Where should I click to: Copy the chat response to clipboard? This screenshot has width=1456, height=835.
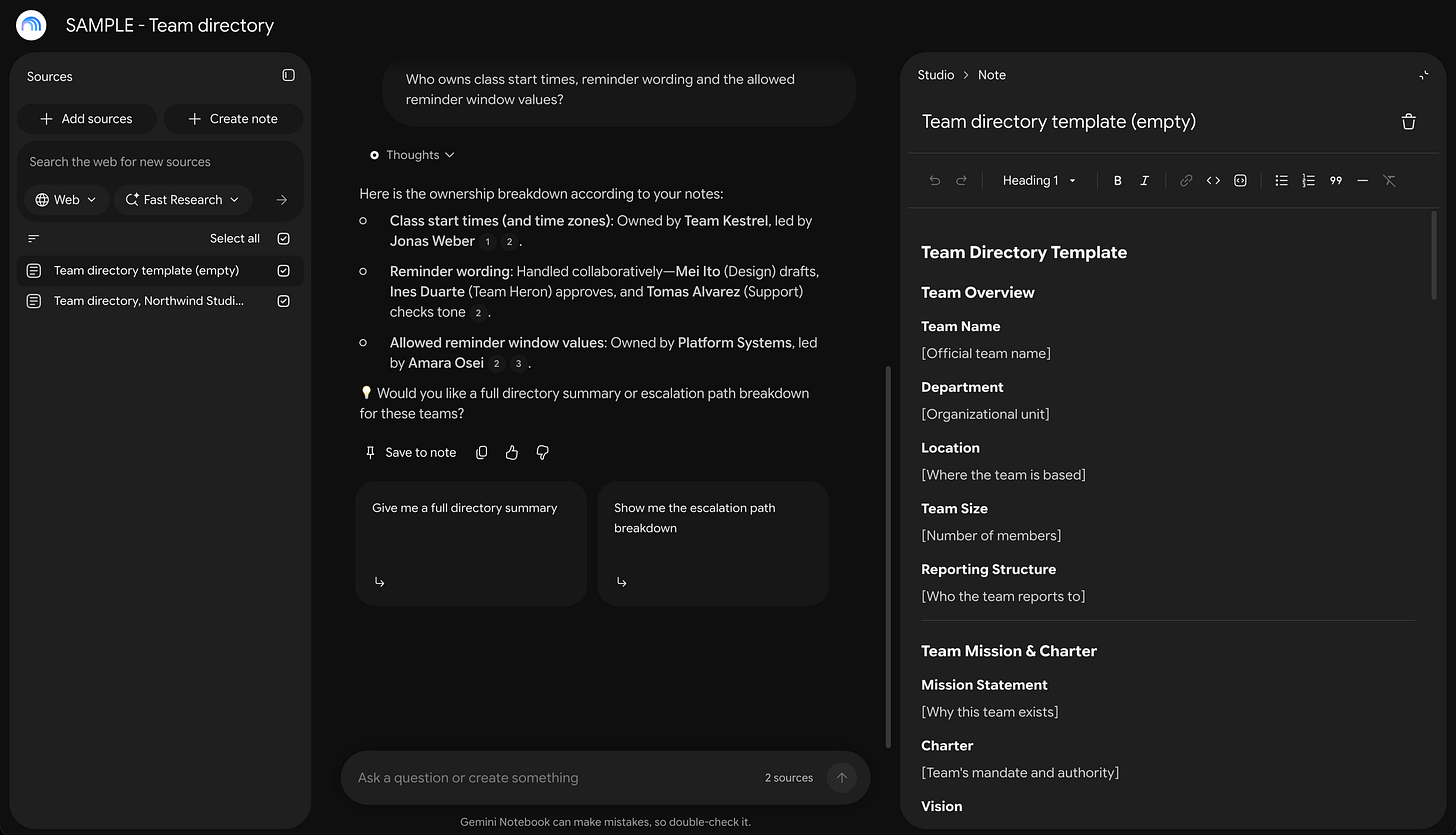tap(482, 453)
